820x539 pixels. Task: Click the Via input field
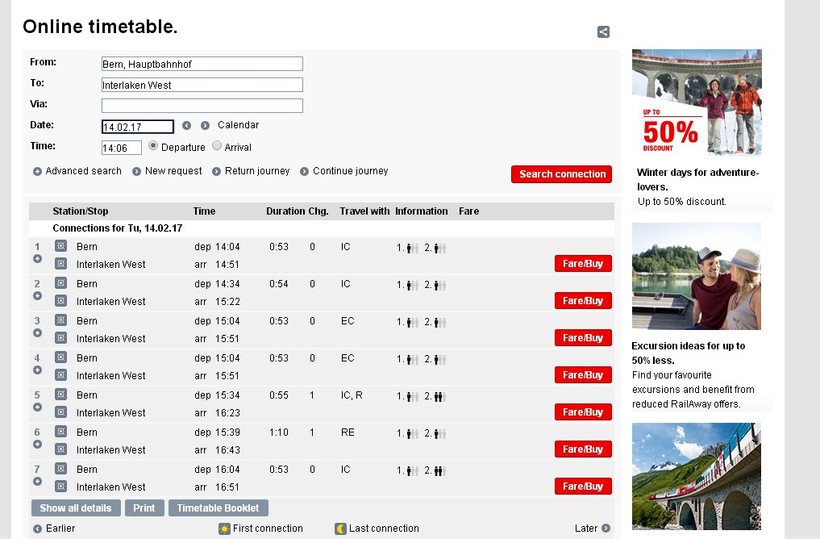click(x=202, y=105)
